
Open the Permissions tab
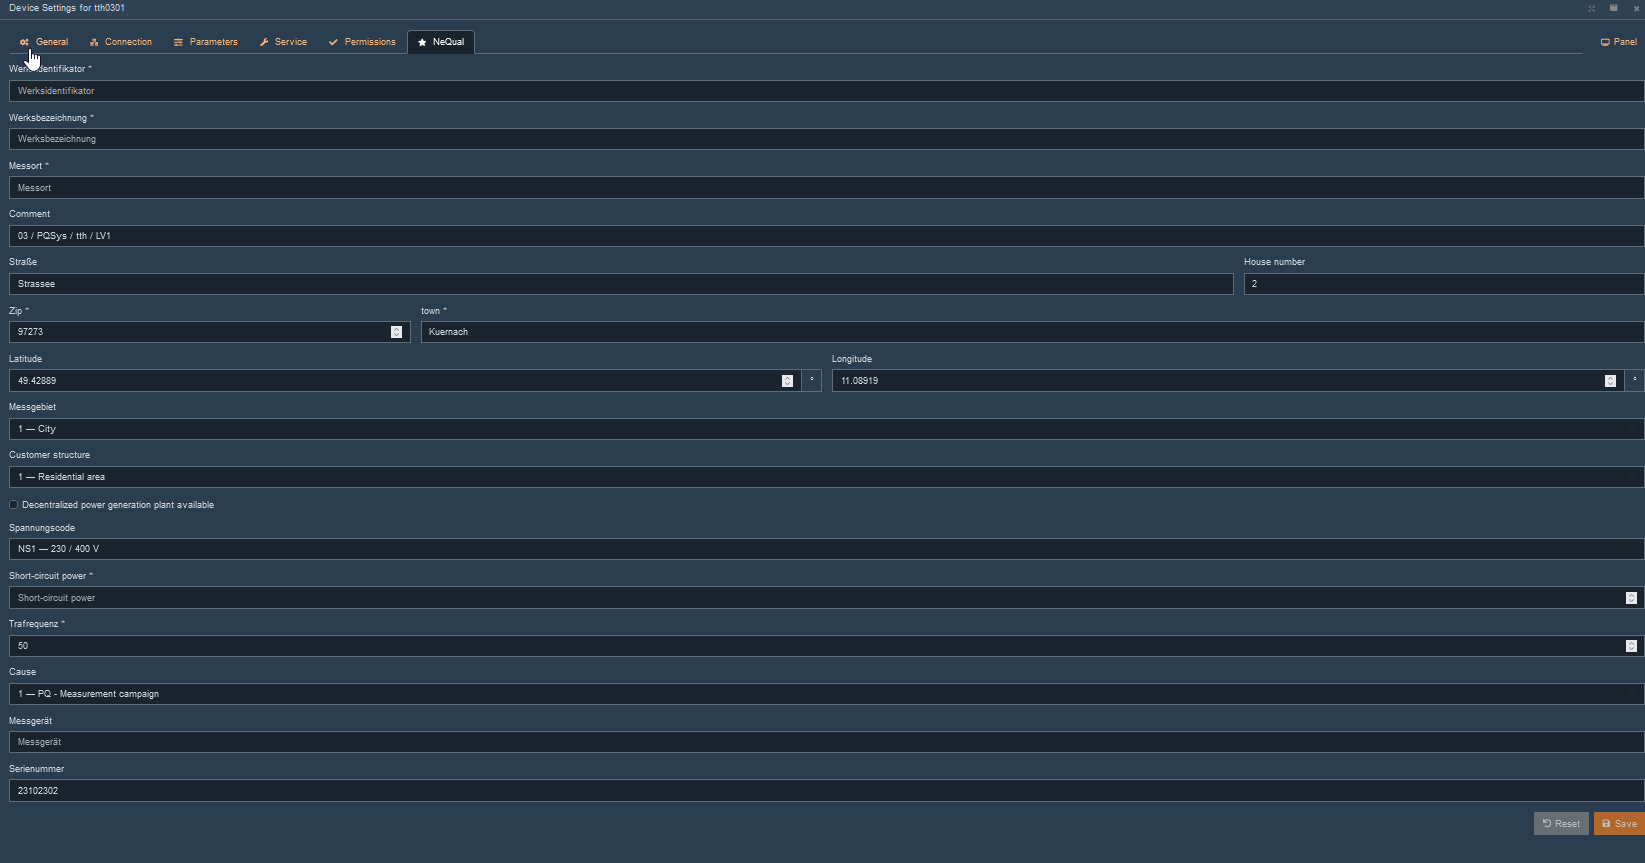[x=362, y=42]
